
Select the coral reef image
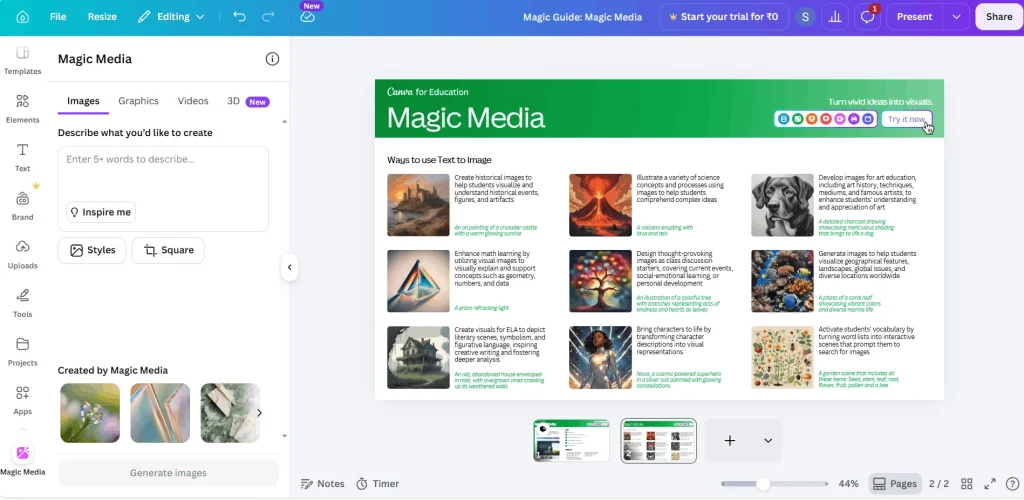tap(782, 281)
